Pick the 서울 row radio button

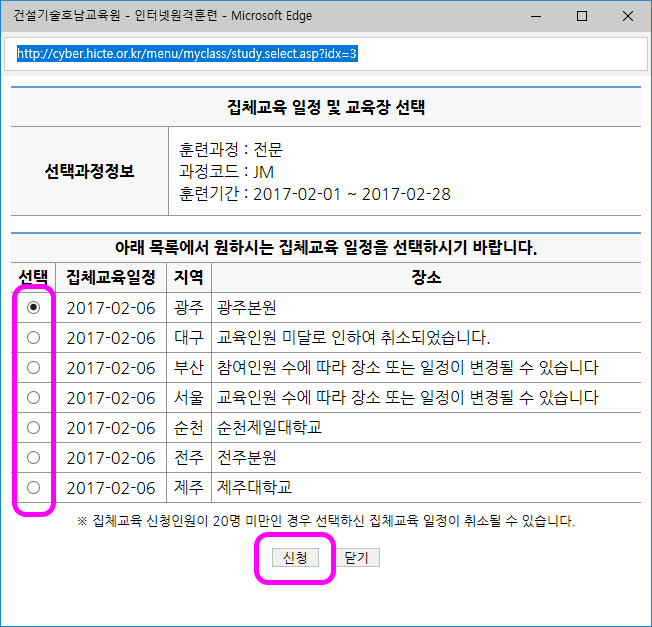click(x=33, y=398)
